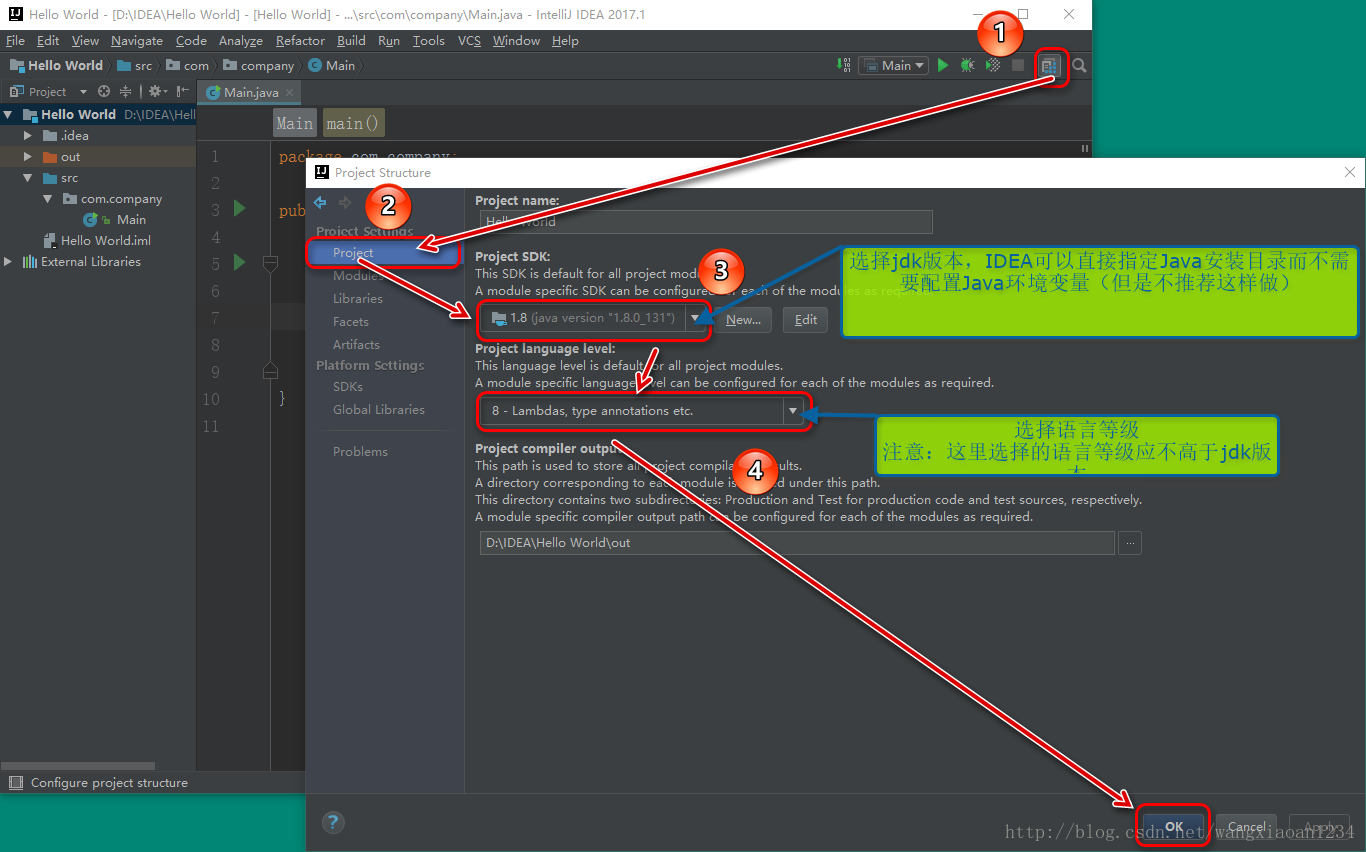
Task: Open Project pane gear settings
Action: (157, 91)
